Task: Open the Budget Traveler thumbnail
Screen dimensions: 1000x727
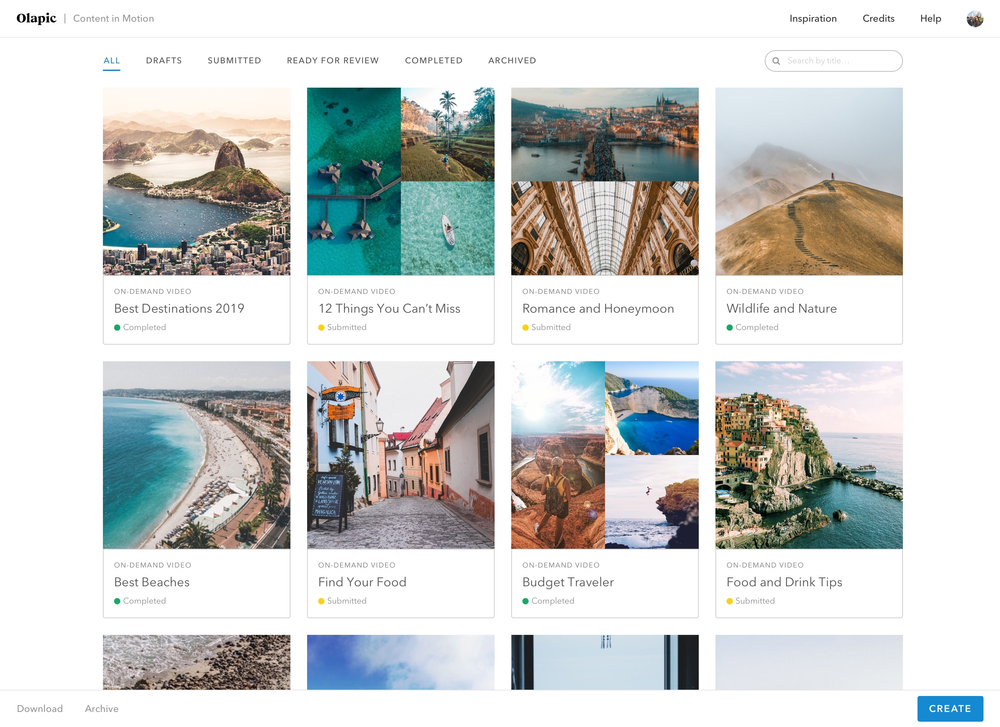Action: click(x=605, y=455)
